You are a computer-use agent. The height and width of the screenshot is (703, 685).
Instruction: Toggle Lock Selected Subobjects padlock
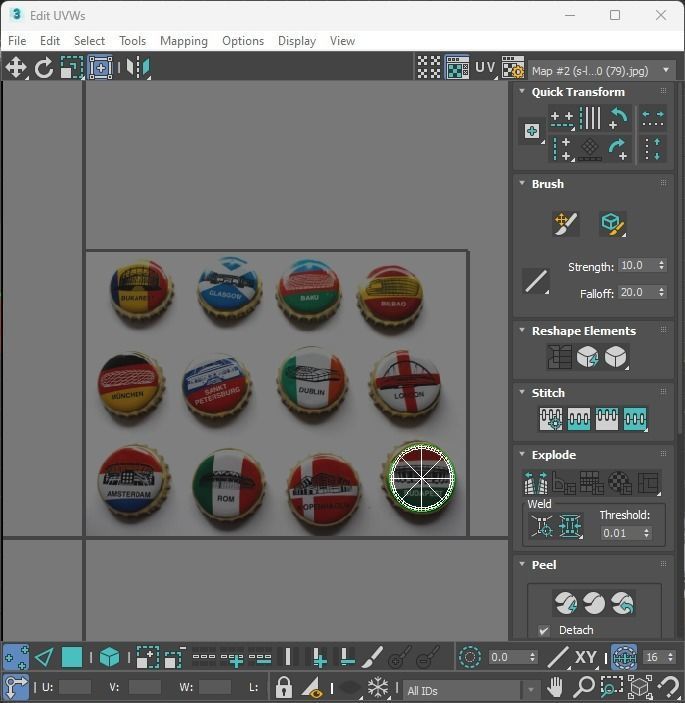pyautogui.click(x=283, y=687)
